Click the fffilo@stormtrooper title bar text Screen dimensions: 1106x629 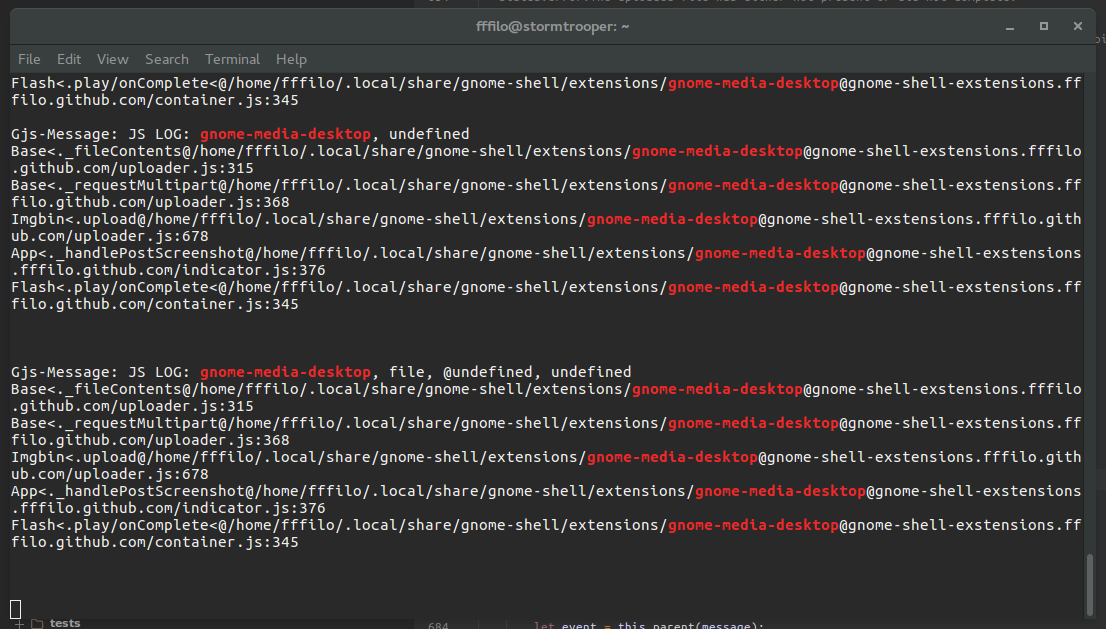tap(552, 27)
